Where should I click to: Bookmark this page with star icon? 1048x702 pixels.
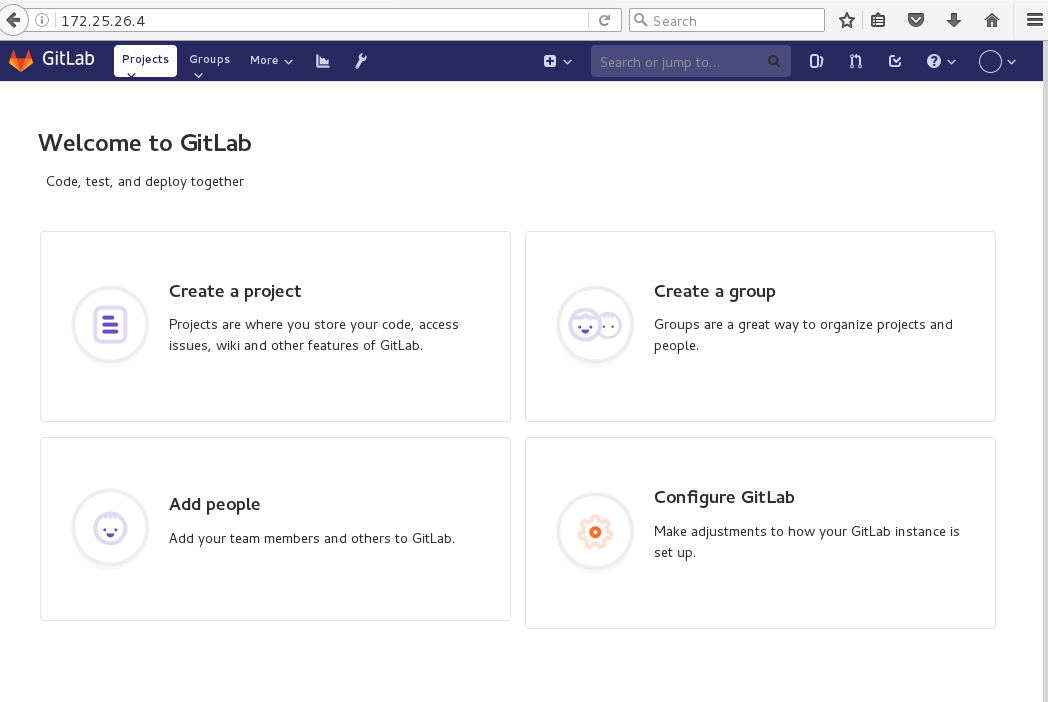pos(847,20)
